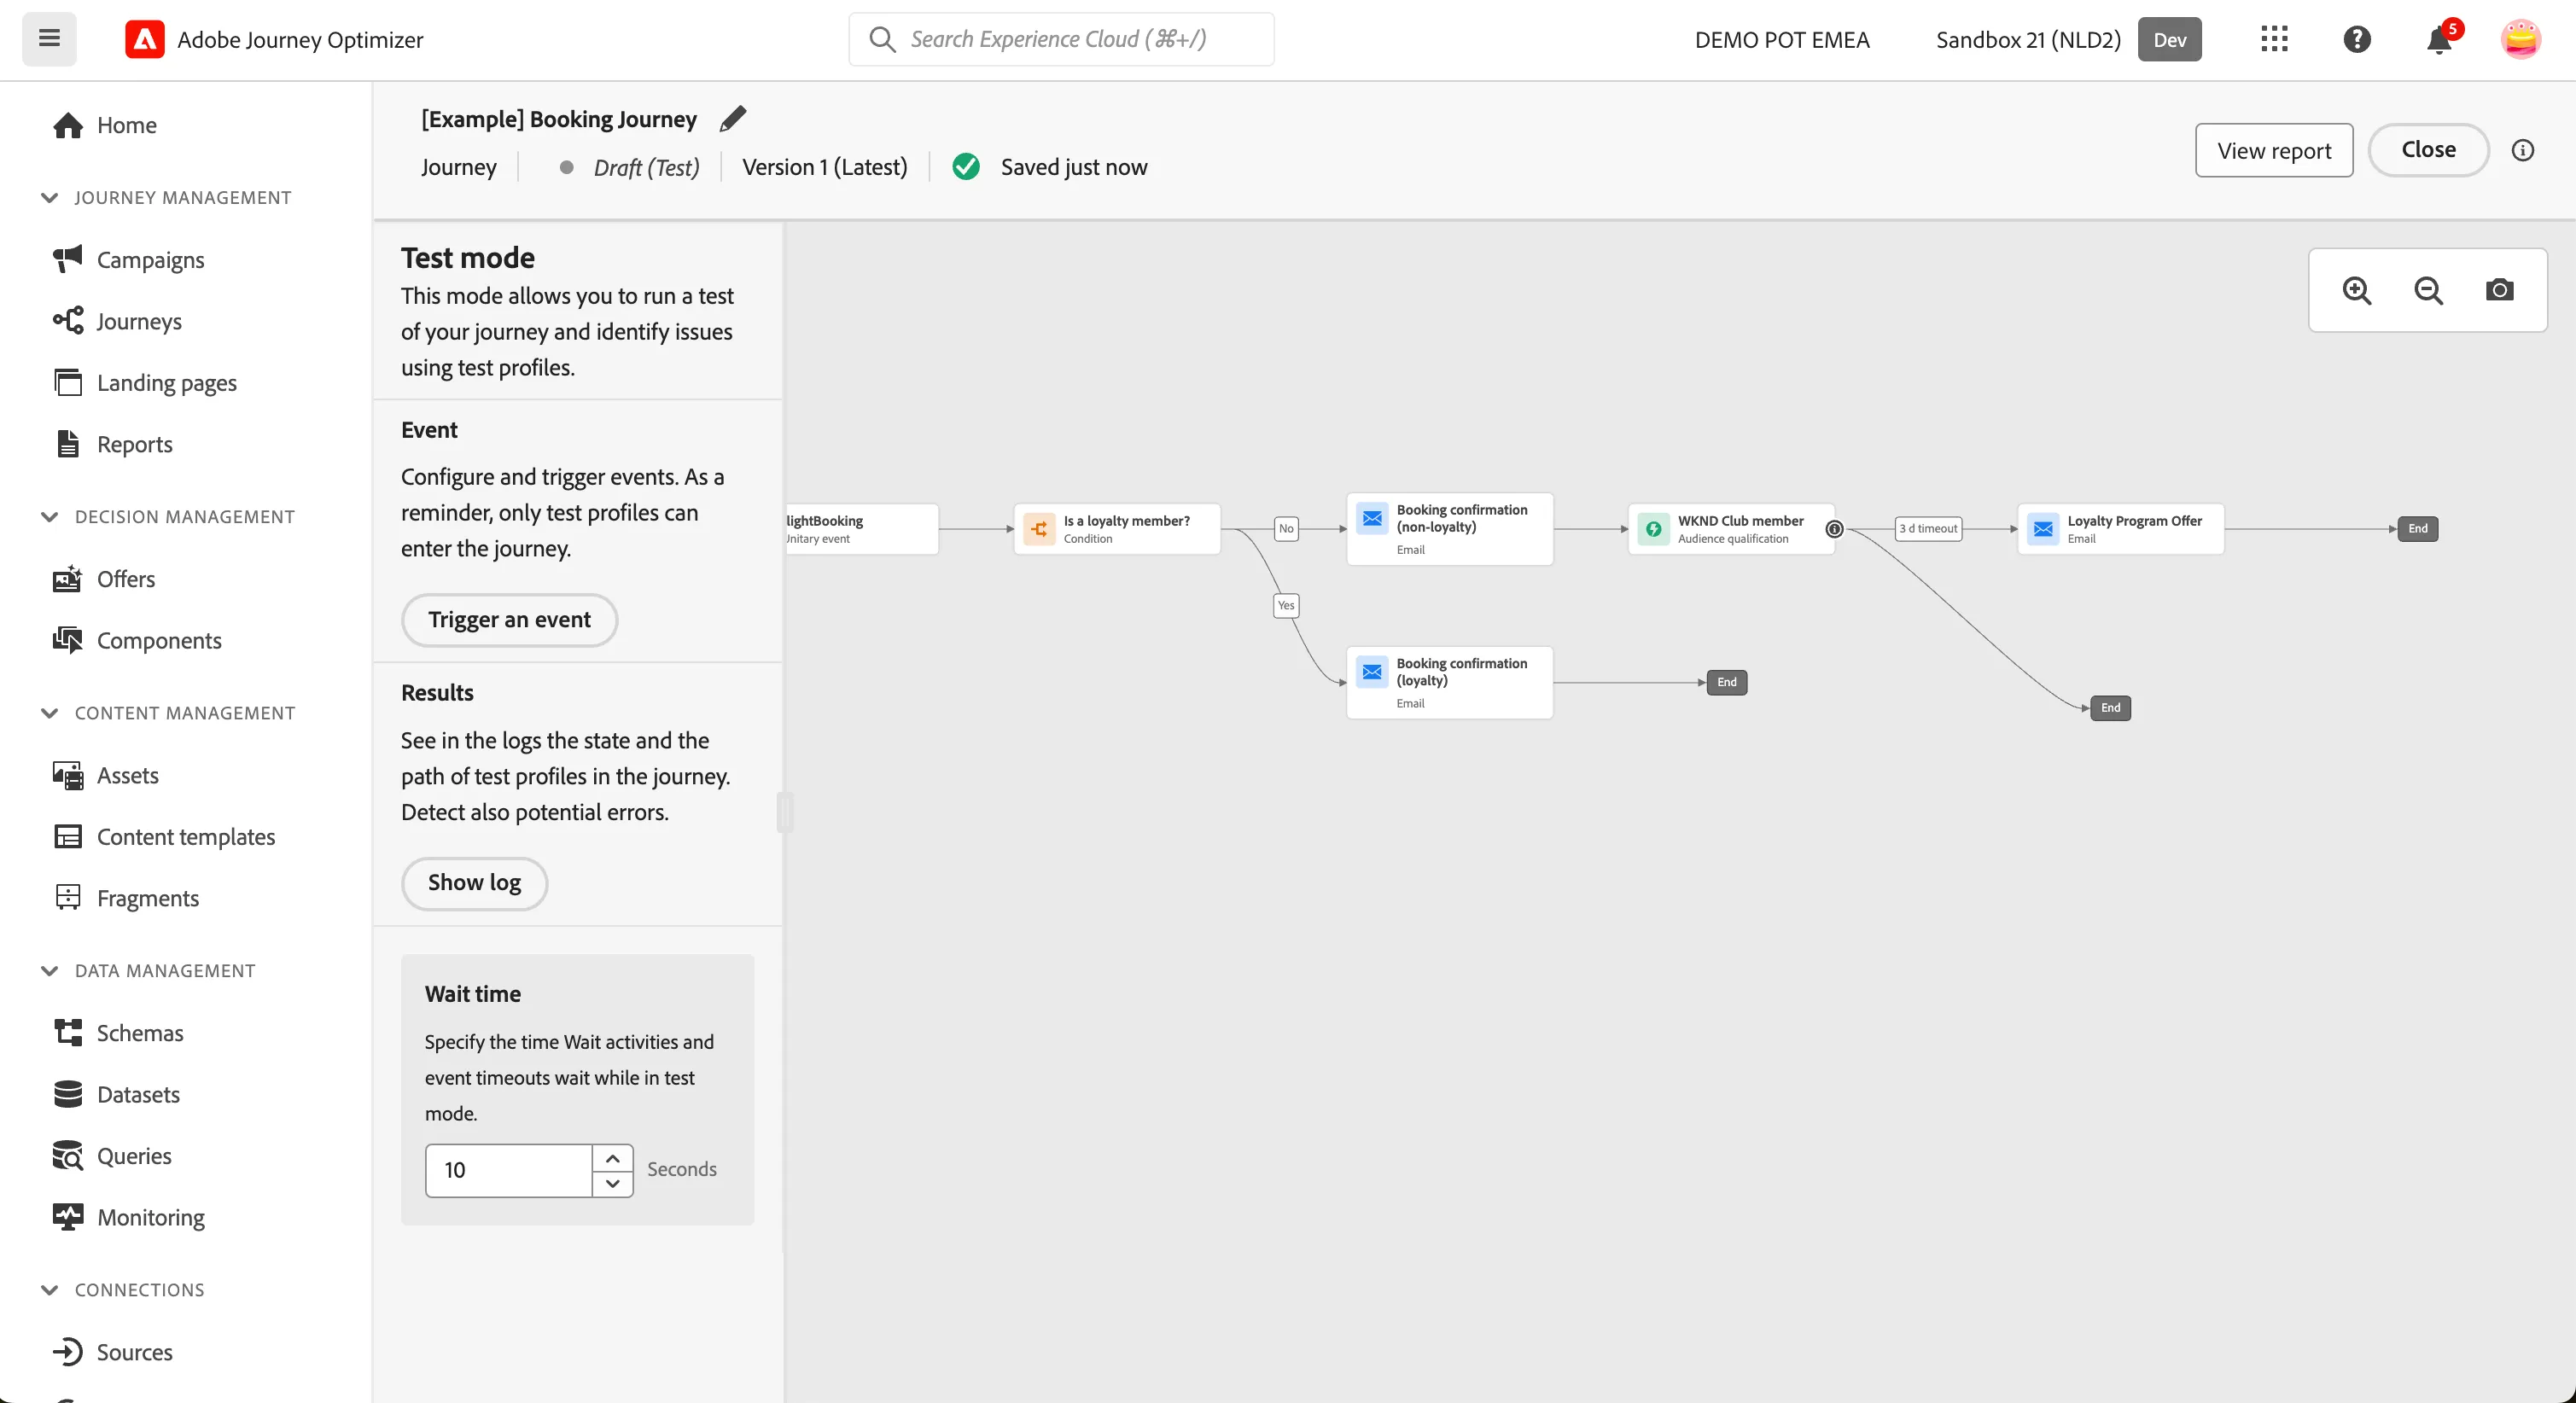The height and width of the screenshot is (1403, 2576).
Task: Open notifications bell
Action: [2439, 39]
